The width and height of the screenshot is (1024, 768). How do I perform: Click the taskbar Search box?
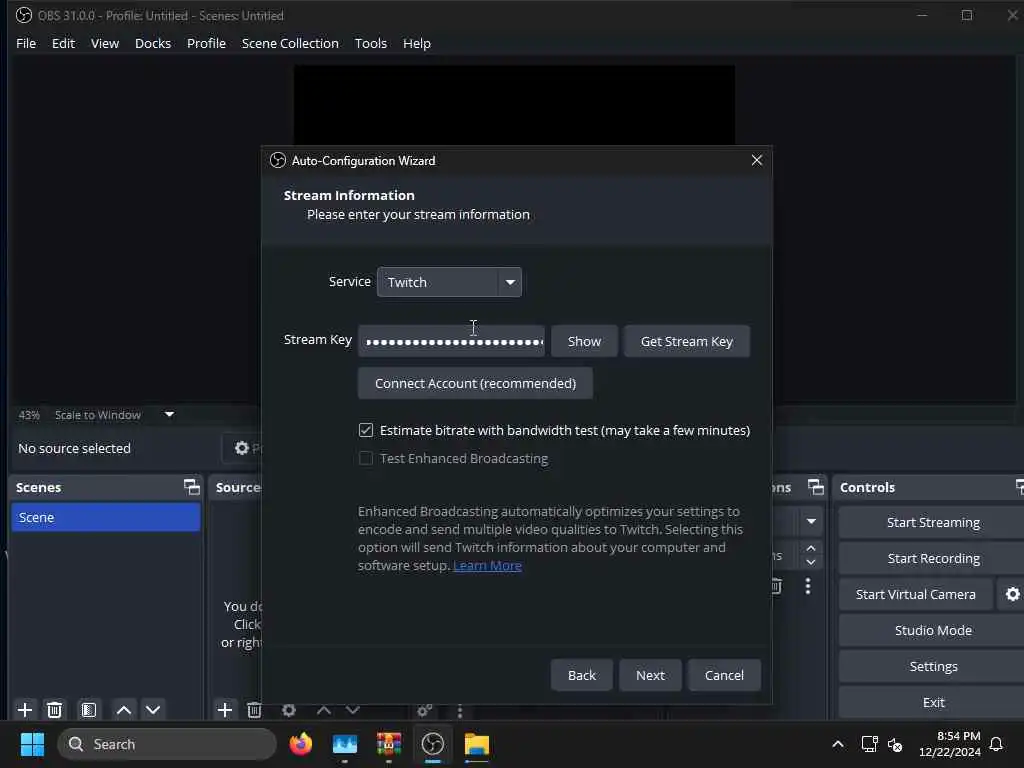[167, 744]
